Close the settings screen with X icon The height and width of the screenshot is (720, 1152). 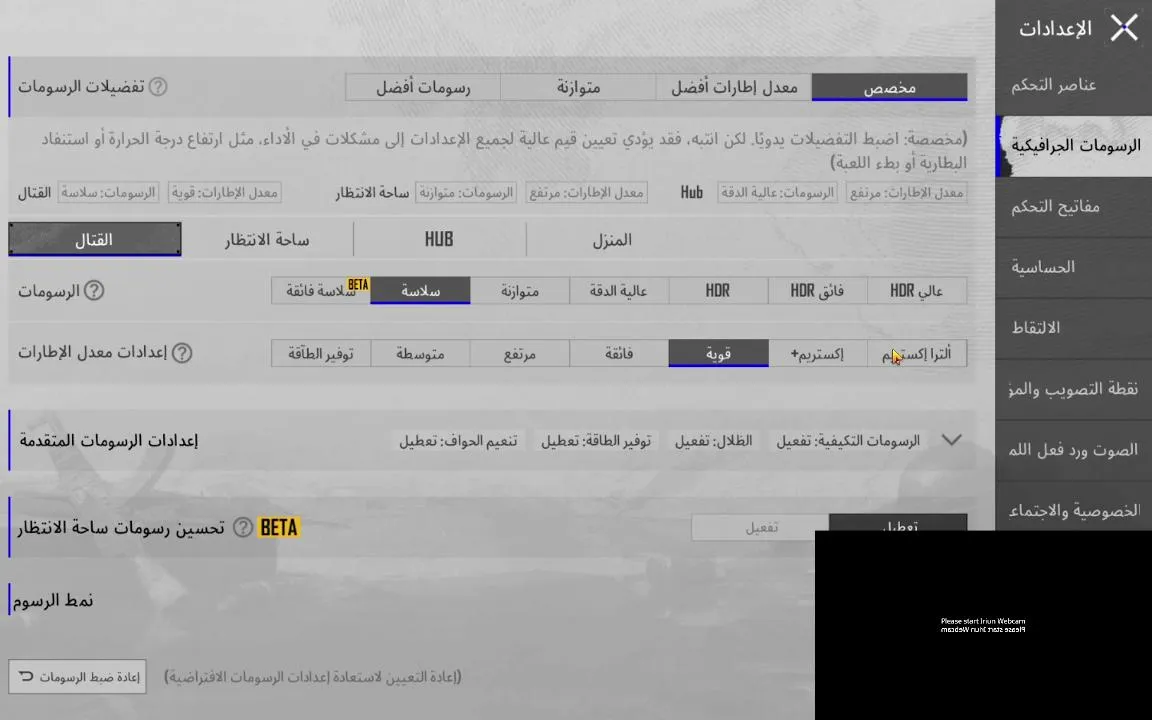[x=1124, y=29]
